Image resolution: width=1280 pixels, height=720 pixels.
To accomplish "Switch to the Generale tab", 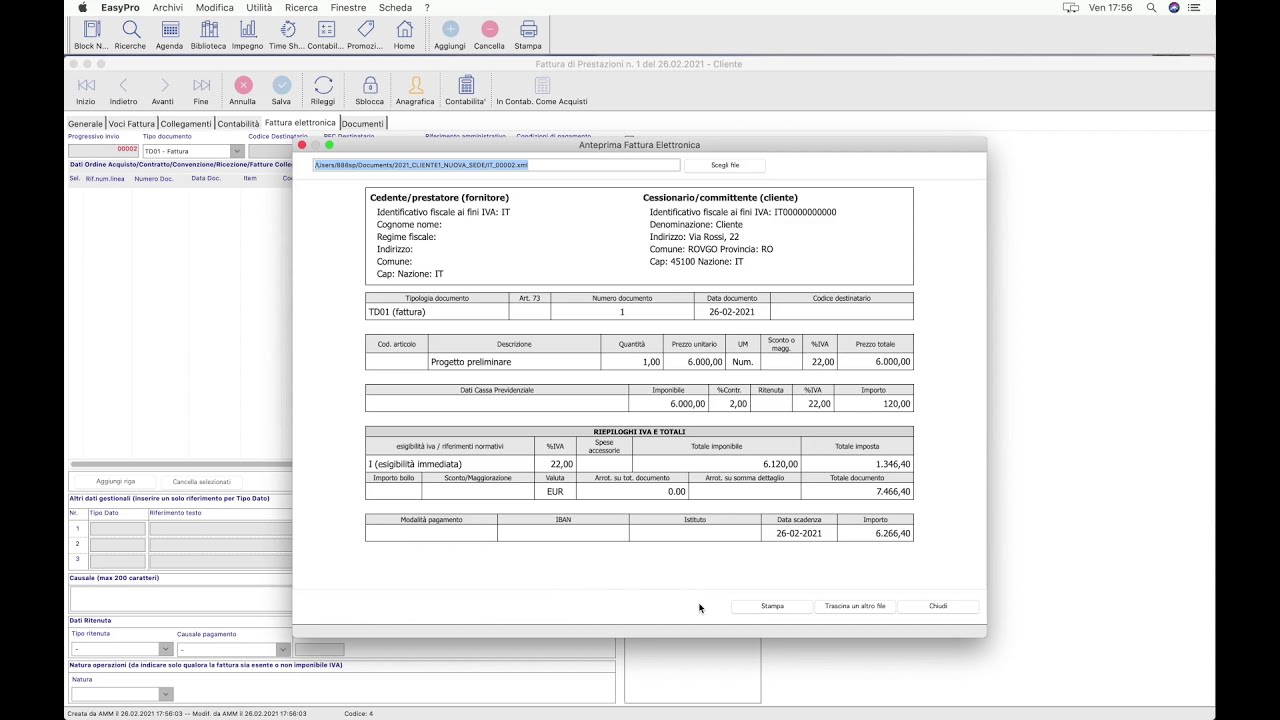I will 85,124.
